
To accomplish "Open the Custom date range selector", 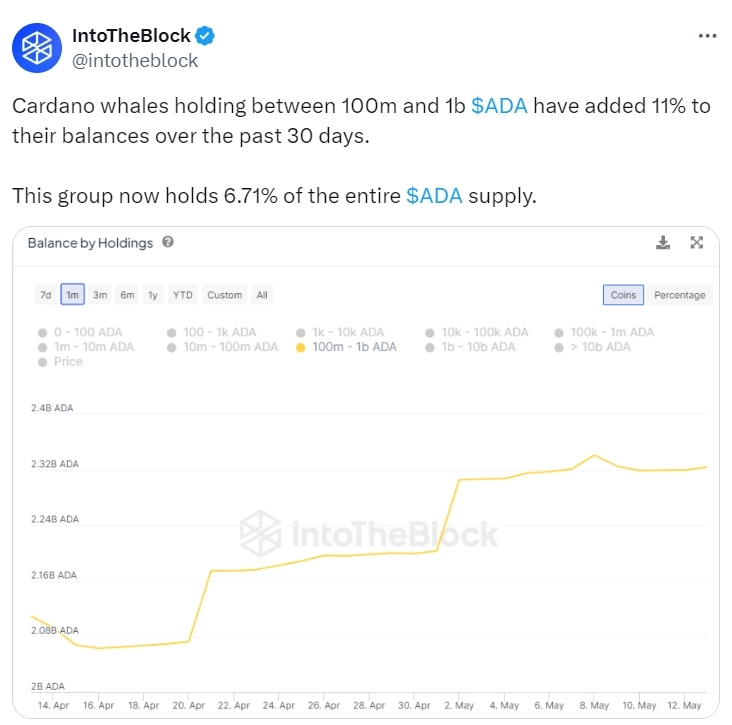I will coord(224,295).
